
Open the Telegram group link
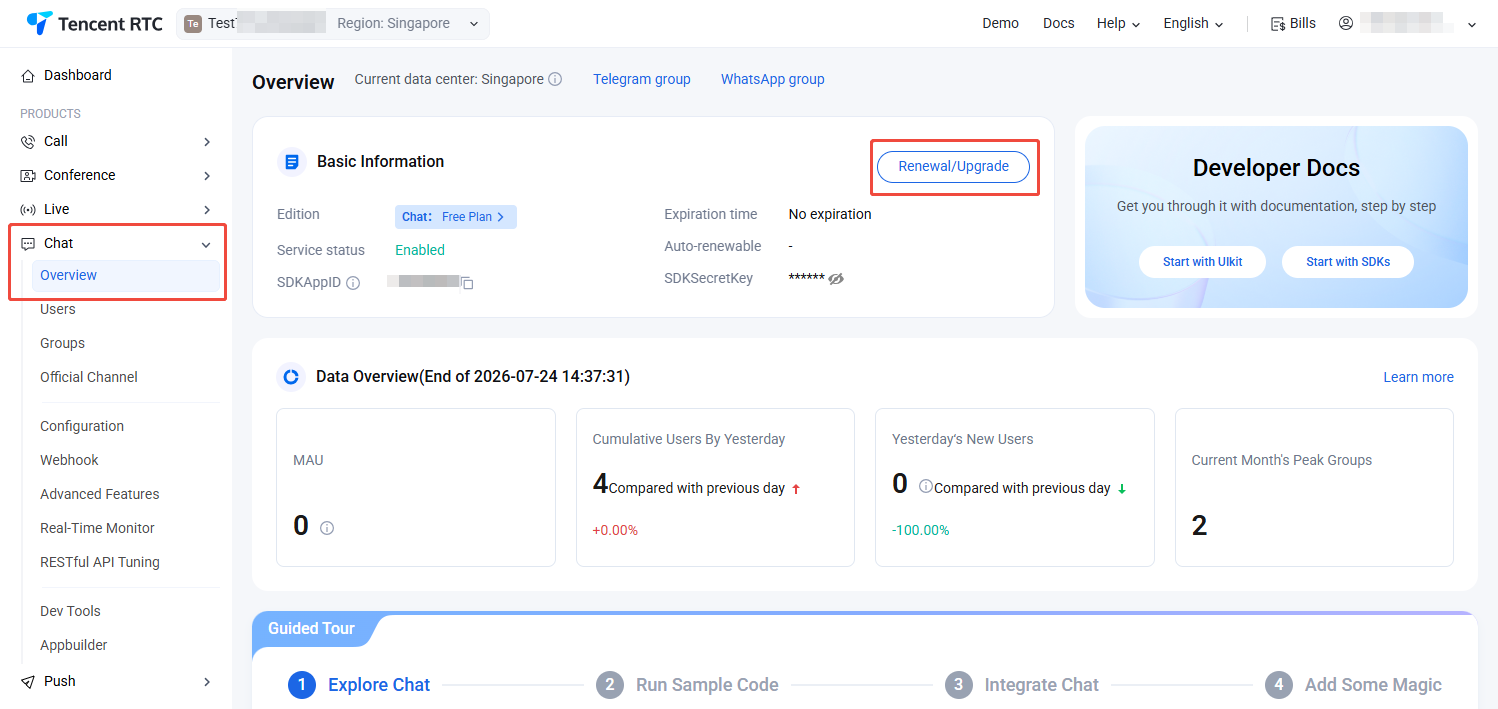[641, 79]
